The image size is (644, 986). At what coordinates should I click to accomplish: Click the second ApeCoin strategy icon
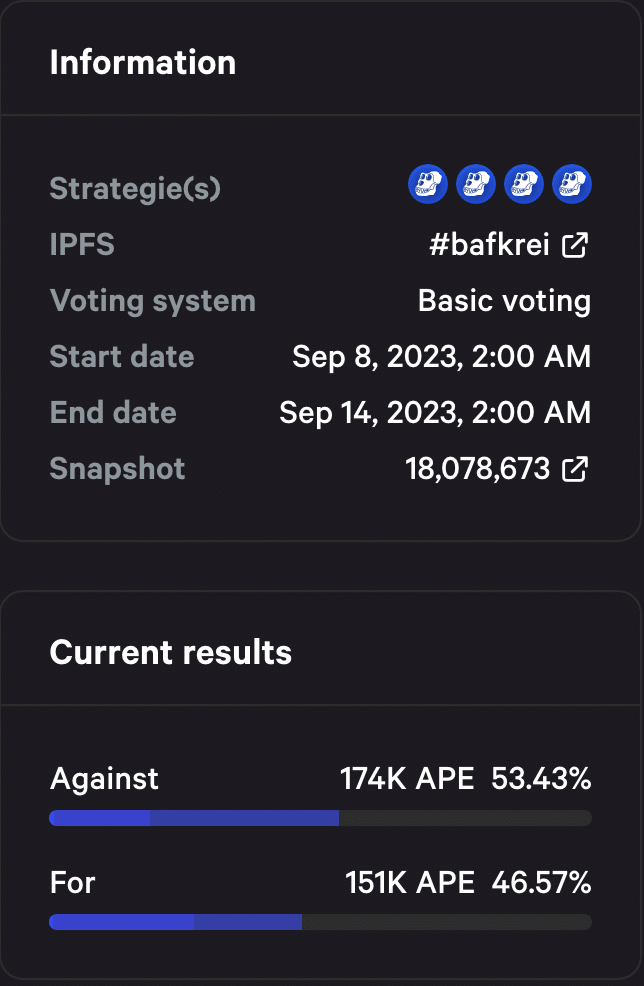click(475, 184)
